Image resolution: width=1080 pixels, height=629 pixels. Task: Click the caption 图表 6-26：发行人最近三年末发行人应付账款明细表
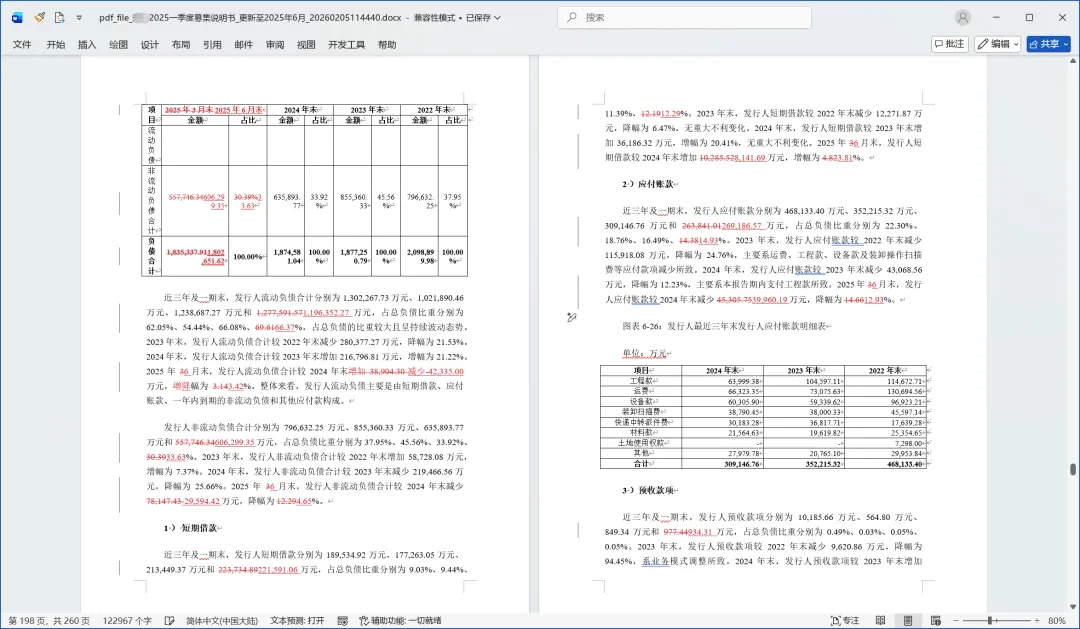(725, 326)
